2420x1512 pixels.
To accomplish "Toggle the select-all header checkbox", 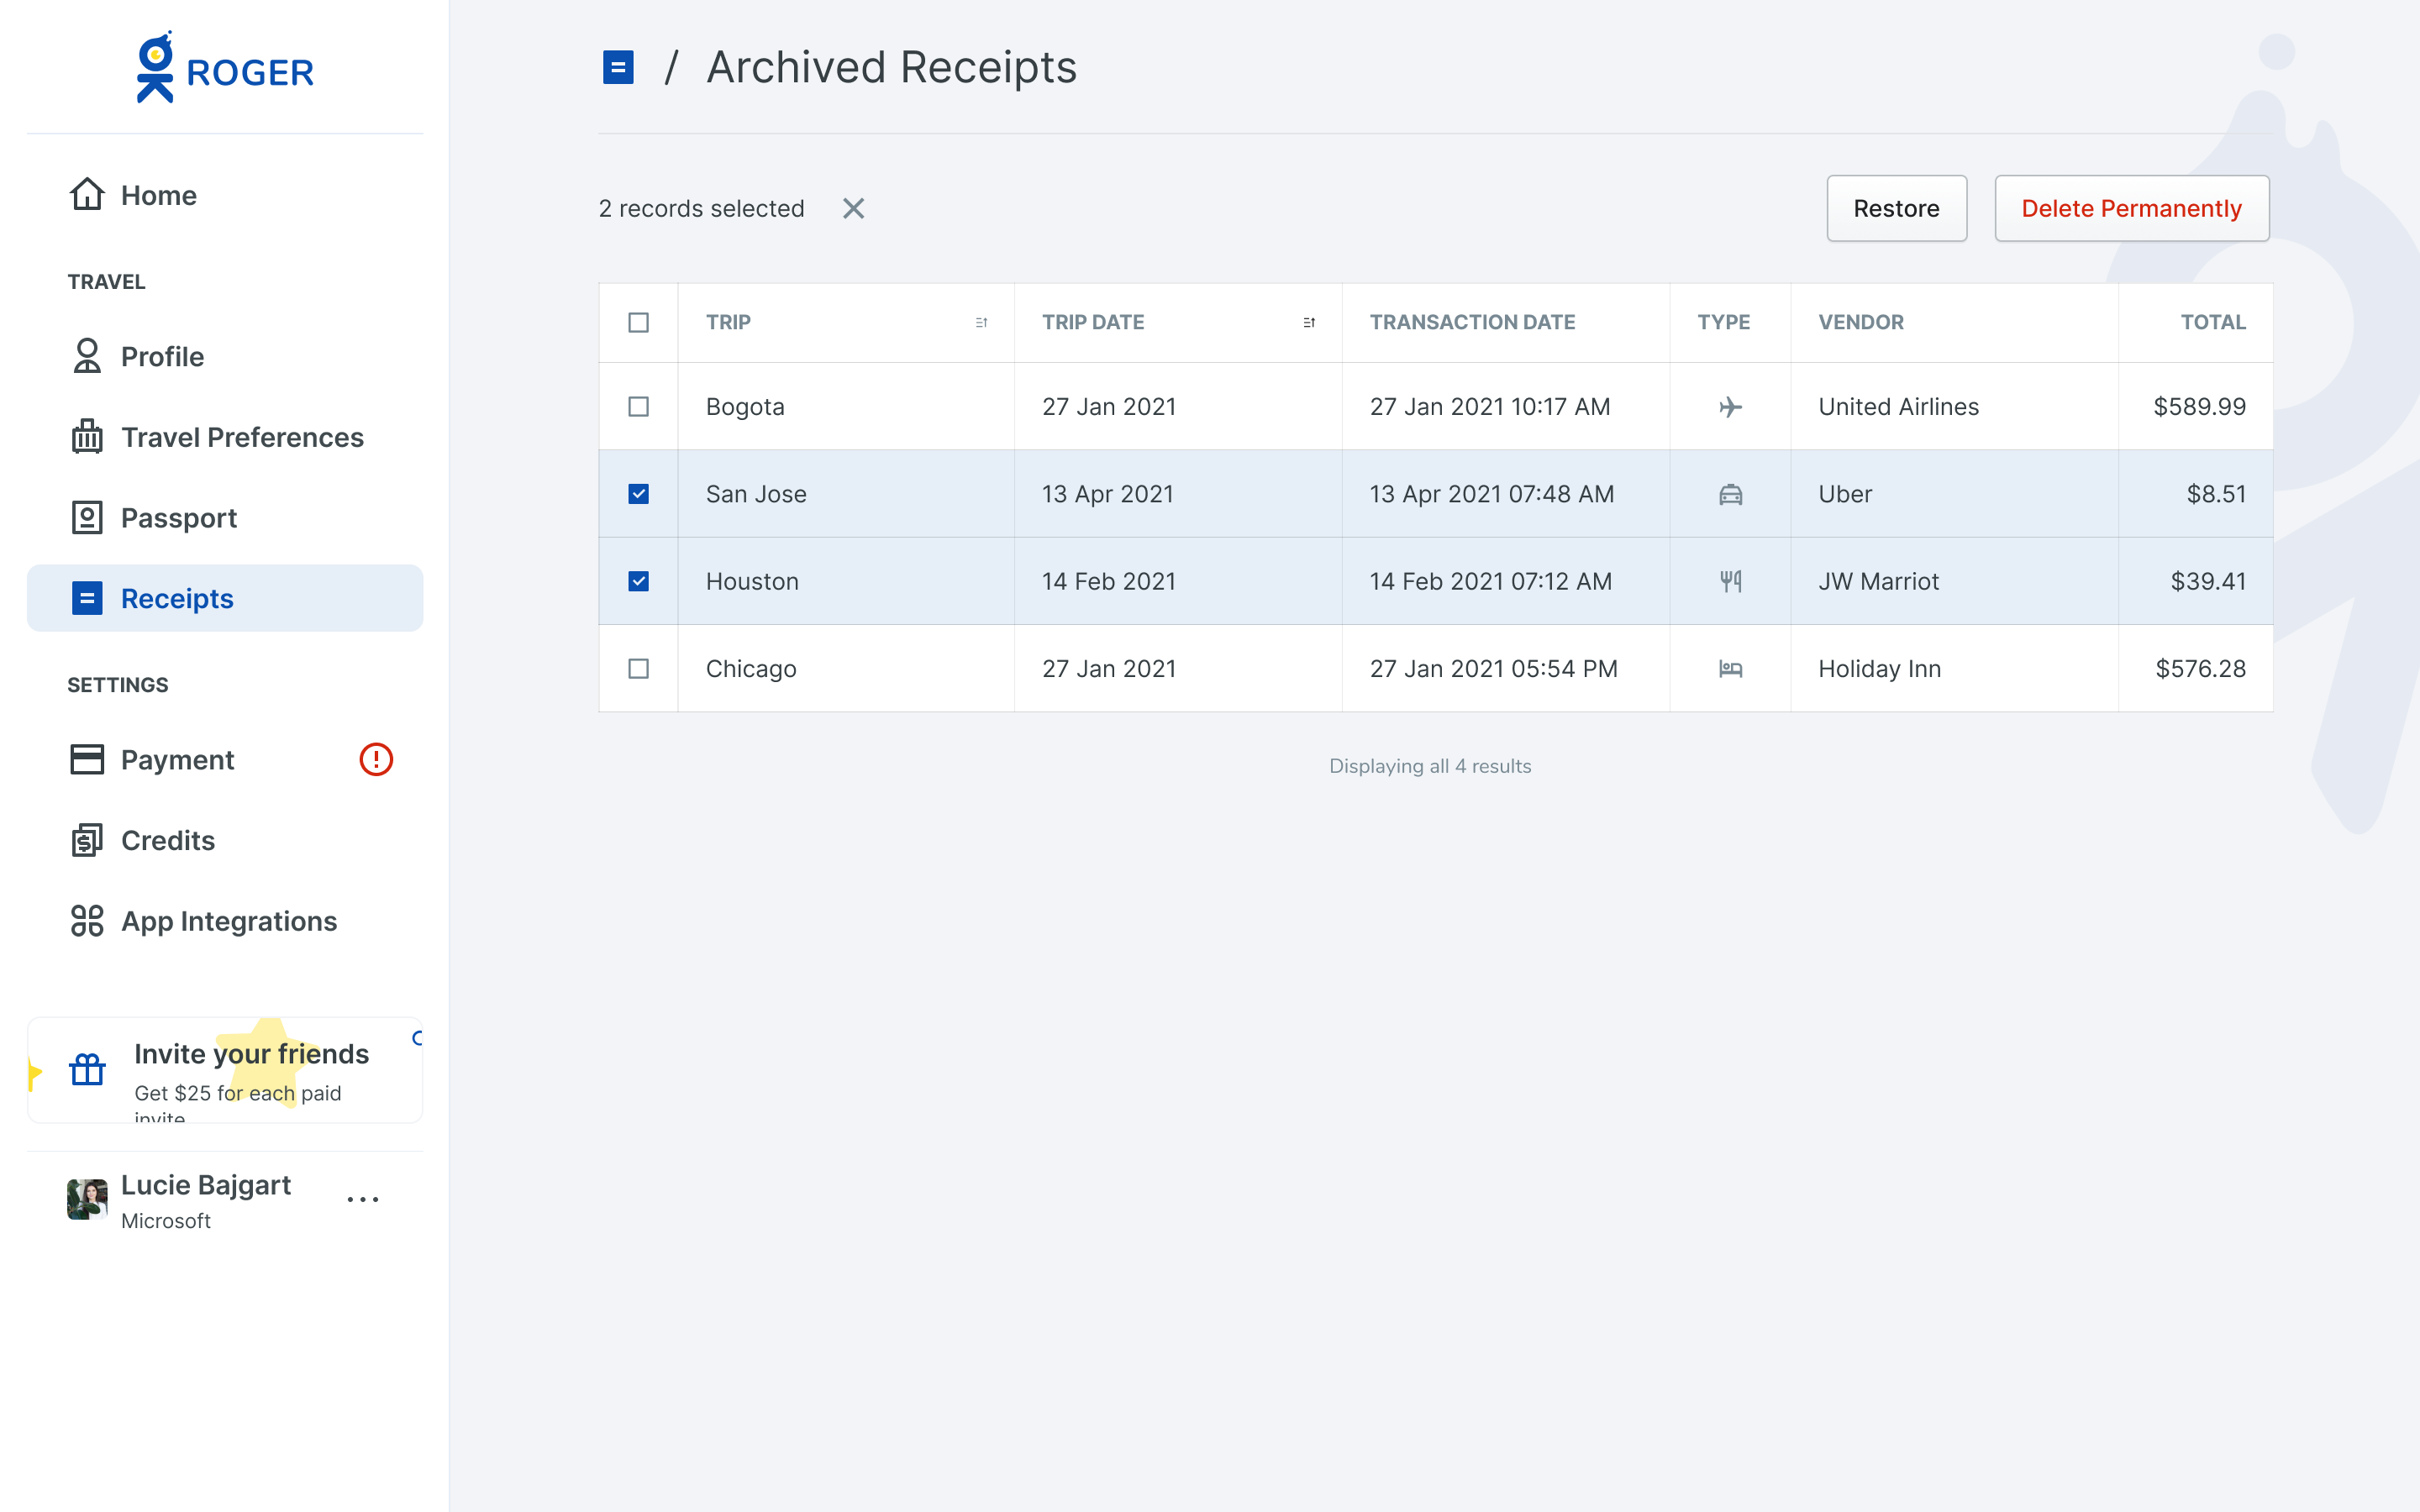I will coord(638,322).
